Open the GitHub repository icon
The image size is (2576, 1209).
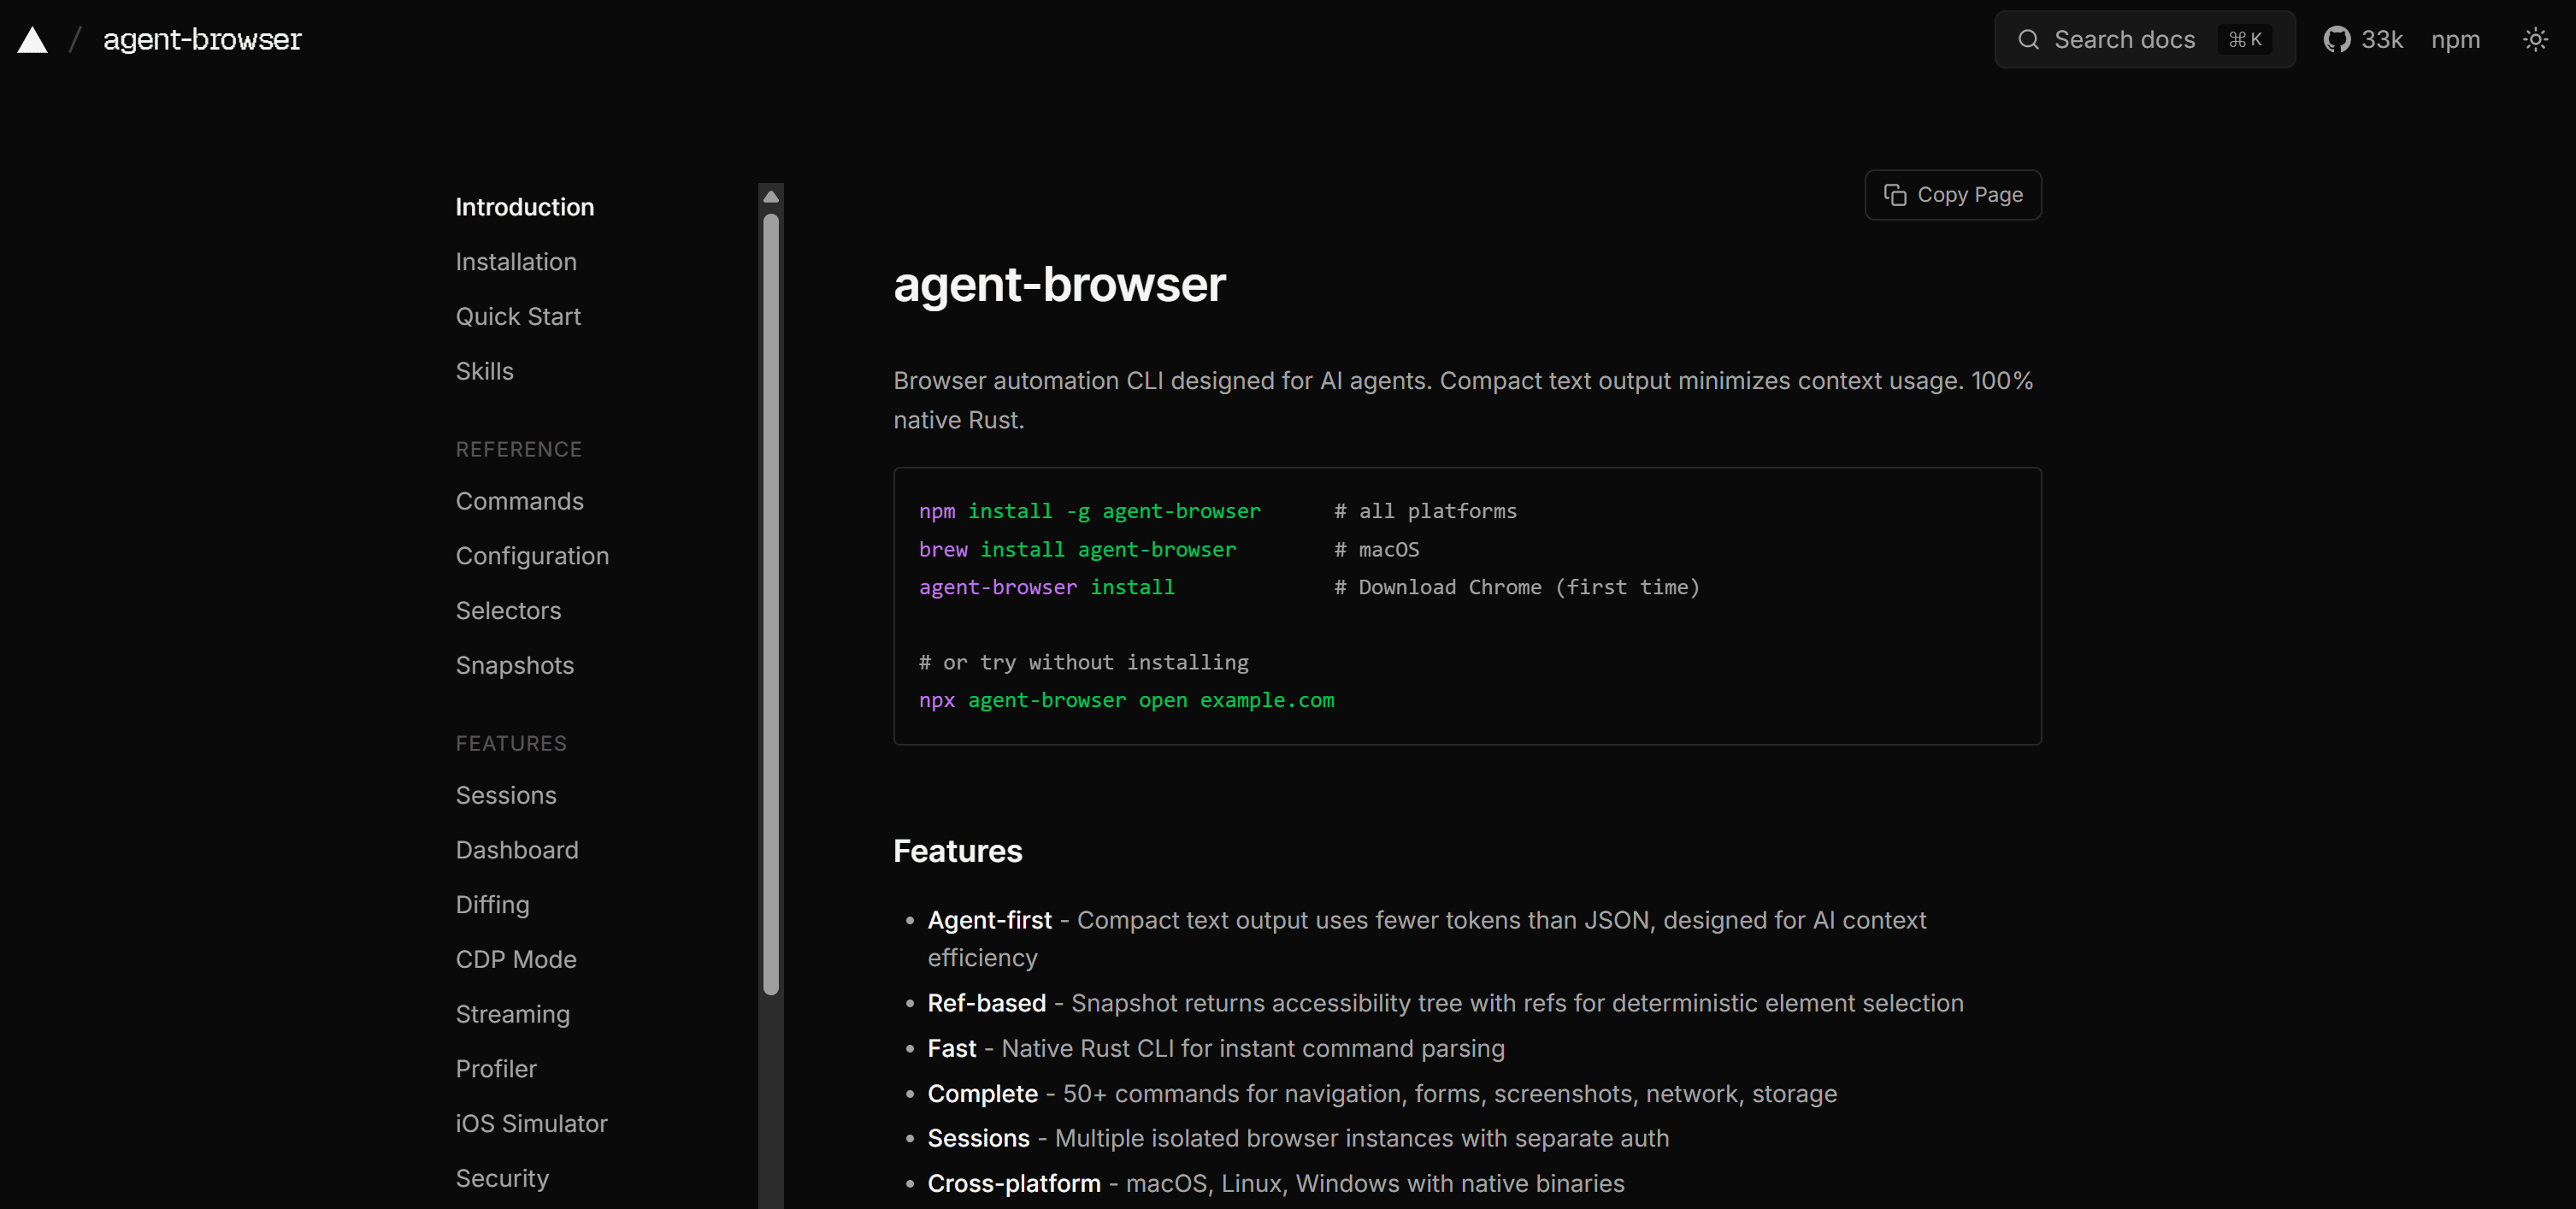click(x=2336, y=40)
